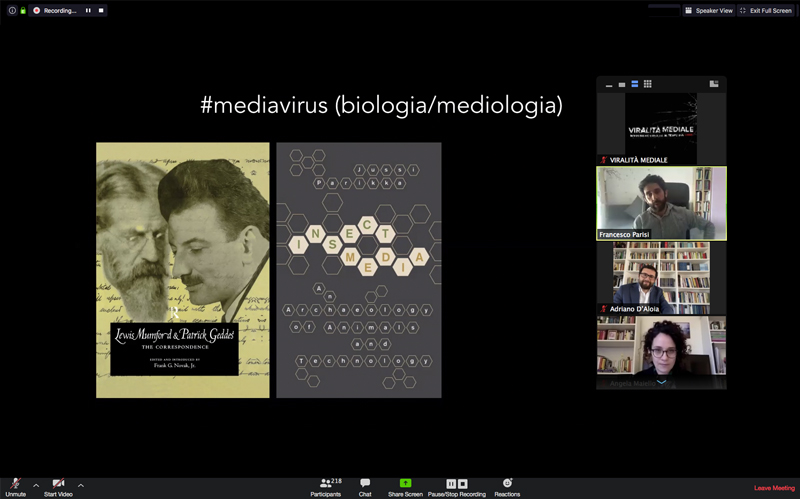Expand video options arrow beside Start Video
800x499 pixels.
click(81, 485)
